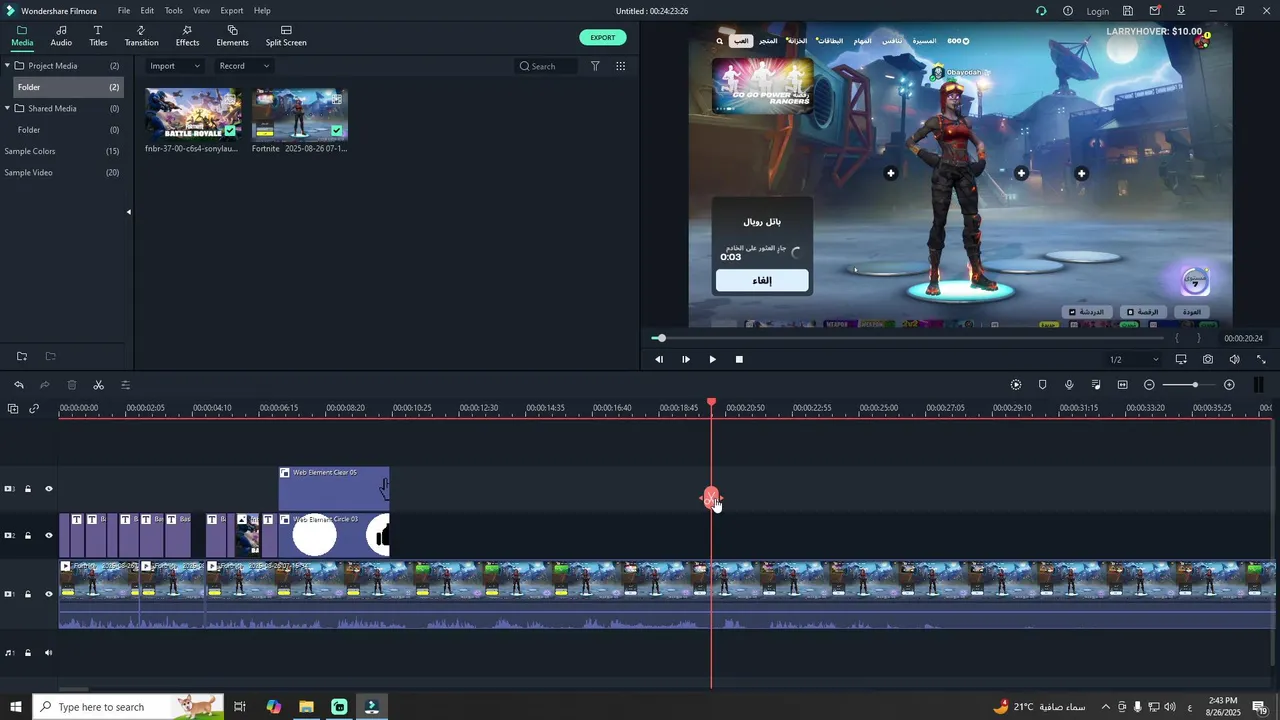Open the Edit adjust sliders icon
The height and width of the screenshot is (720, 1280).
tap(125, 385)
